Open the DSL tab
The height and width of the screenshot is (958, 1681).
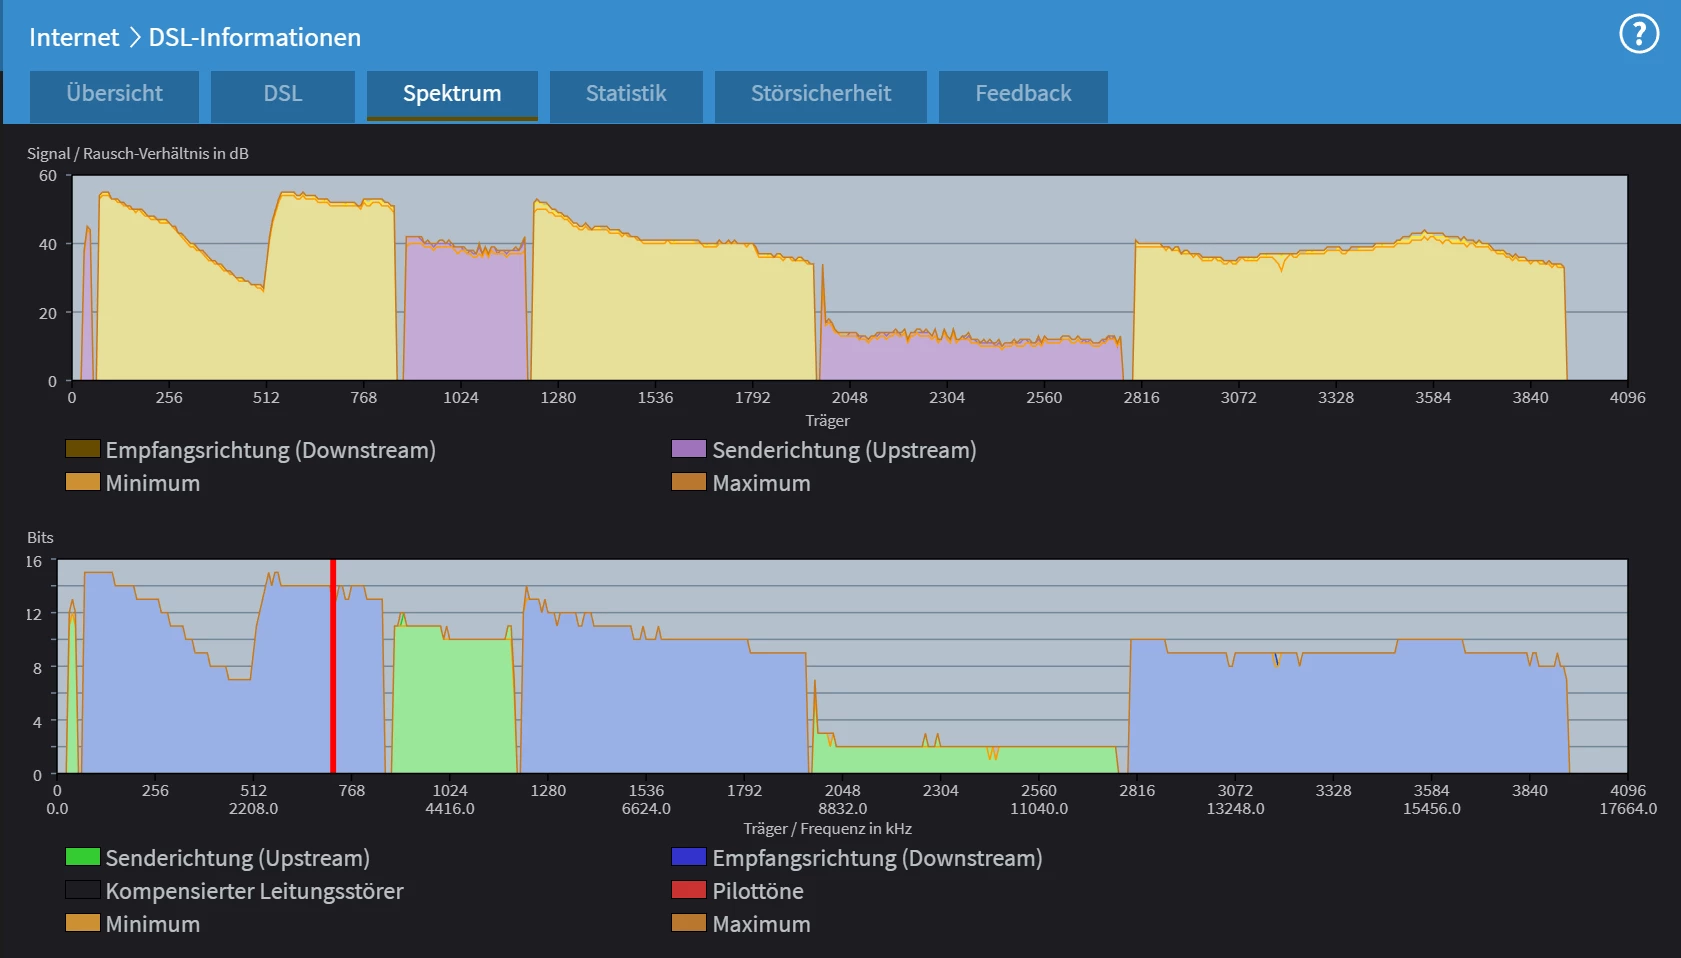pos(283,96)
